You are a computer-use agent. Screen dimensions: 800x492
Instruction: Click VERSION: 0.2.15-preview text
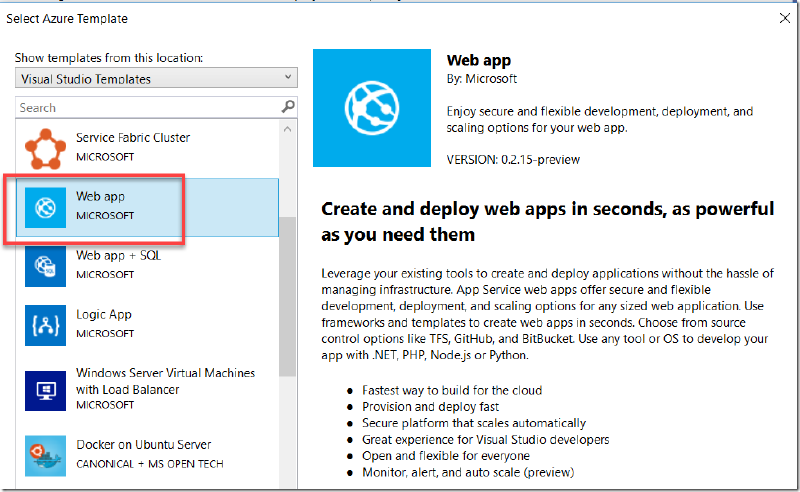pos(513,160)
